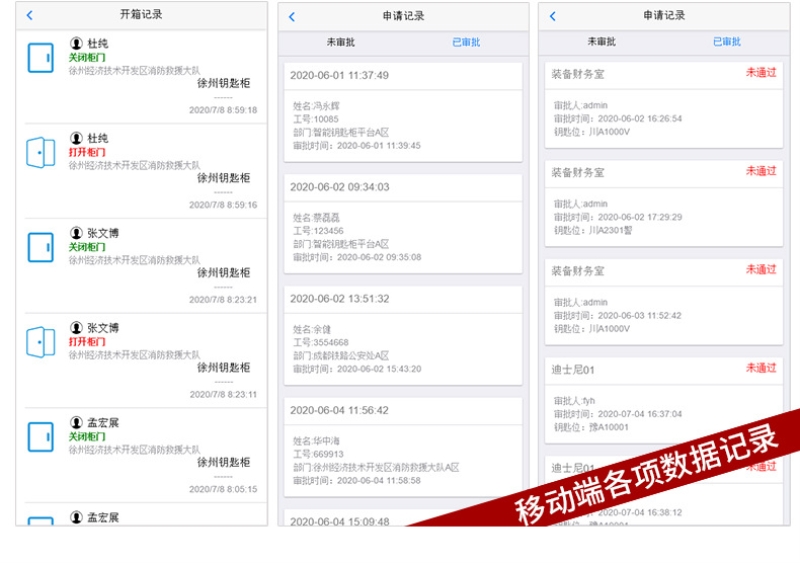The image size is (800, 563).
Task: Select 已审批 tab above the 装备财务室 list
Action: pos(727,42)
